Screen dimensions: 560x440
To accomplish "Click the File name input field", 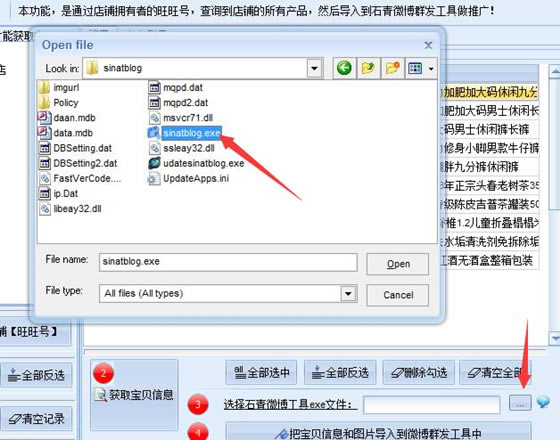I will (228, 262).
